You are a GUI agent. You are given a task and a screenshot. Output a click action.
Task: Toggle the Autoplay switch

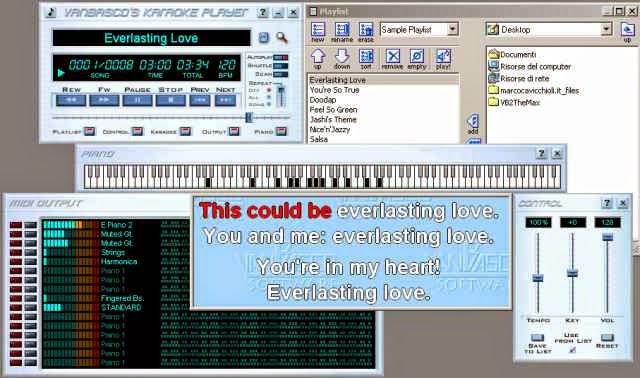tap(280, 58)
